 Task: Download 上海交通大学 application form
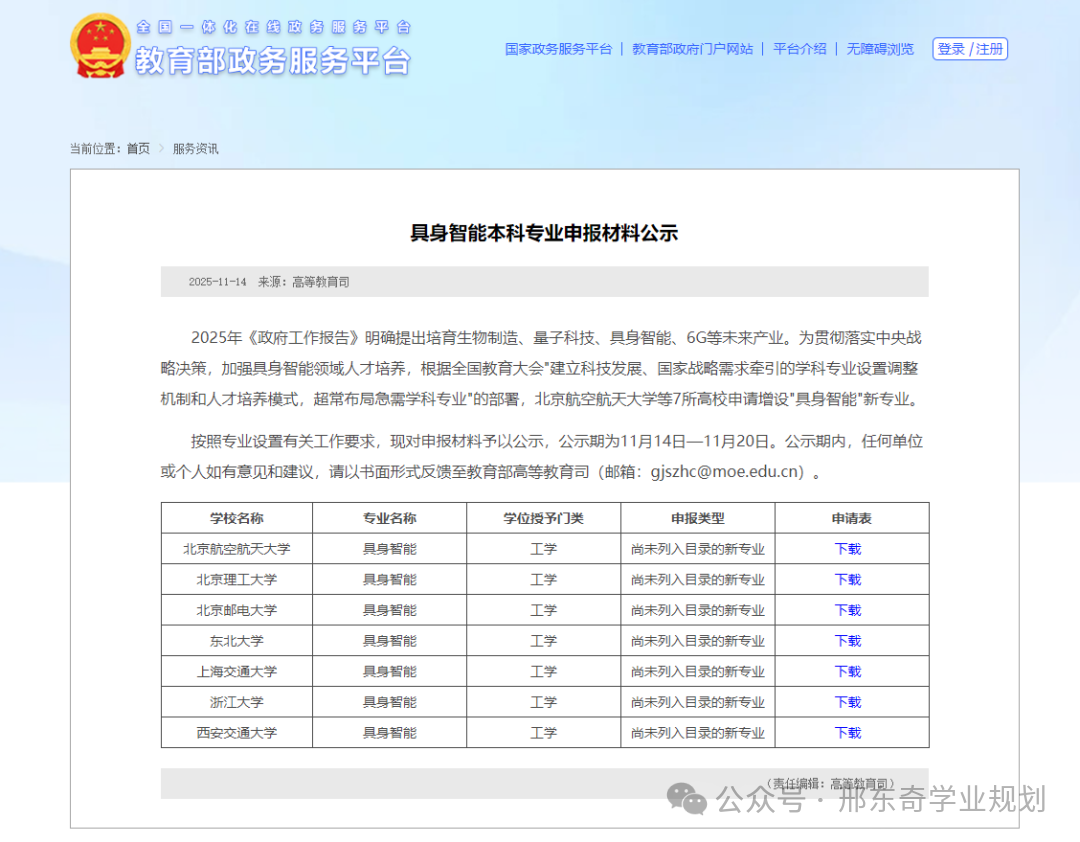pyautogui.click(x=848, y=672)
